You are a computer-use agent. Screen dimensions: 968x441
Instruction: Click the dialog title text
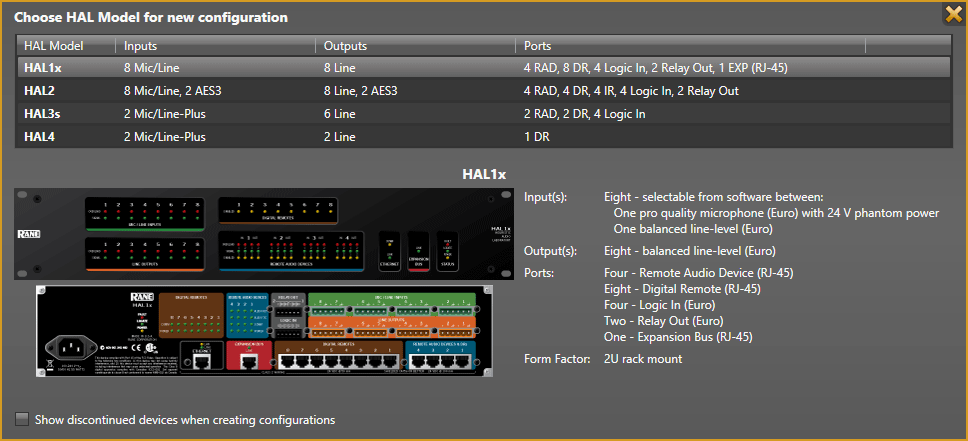click(151, 17)
